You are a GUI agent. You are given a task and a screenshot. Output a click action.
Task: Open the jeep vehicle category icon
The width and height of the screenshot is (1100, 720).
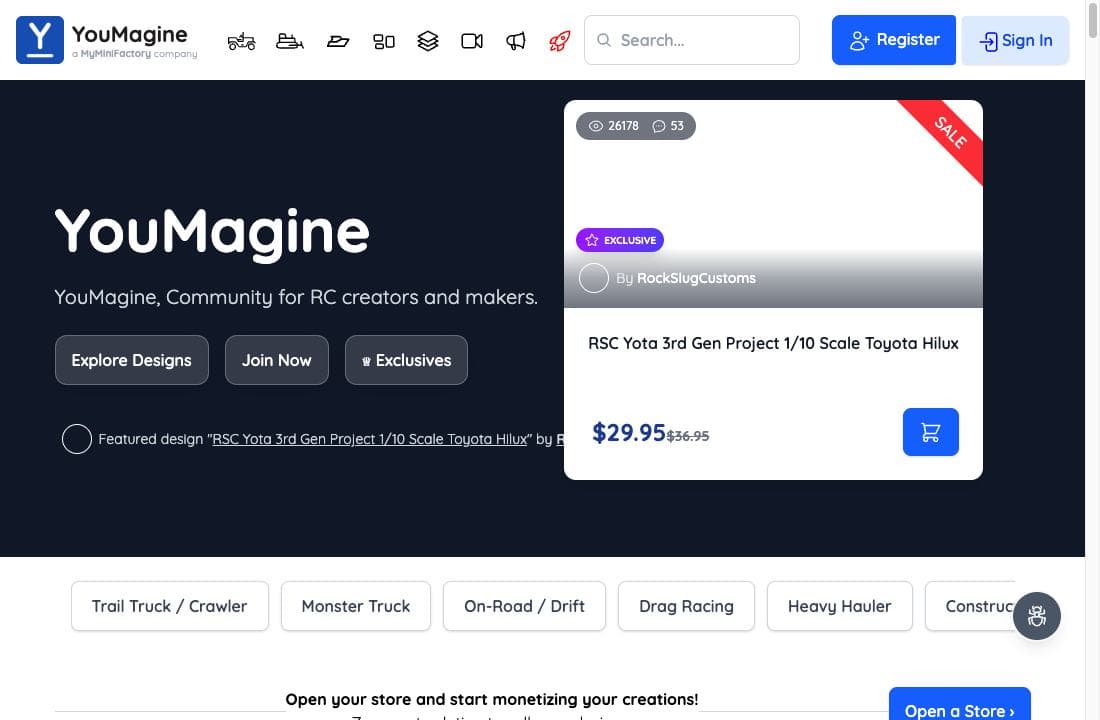241,41
